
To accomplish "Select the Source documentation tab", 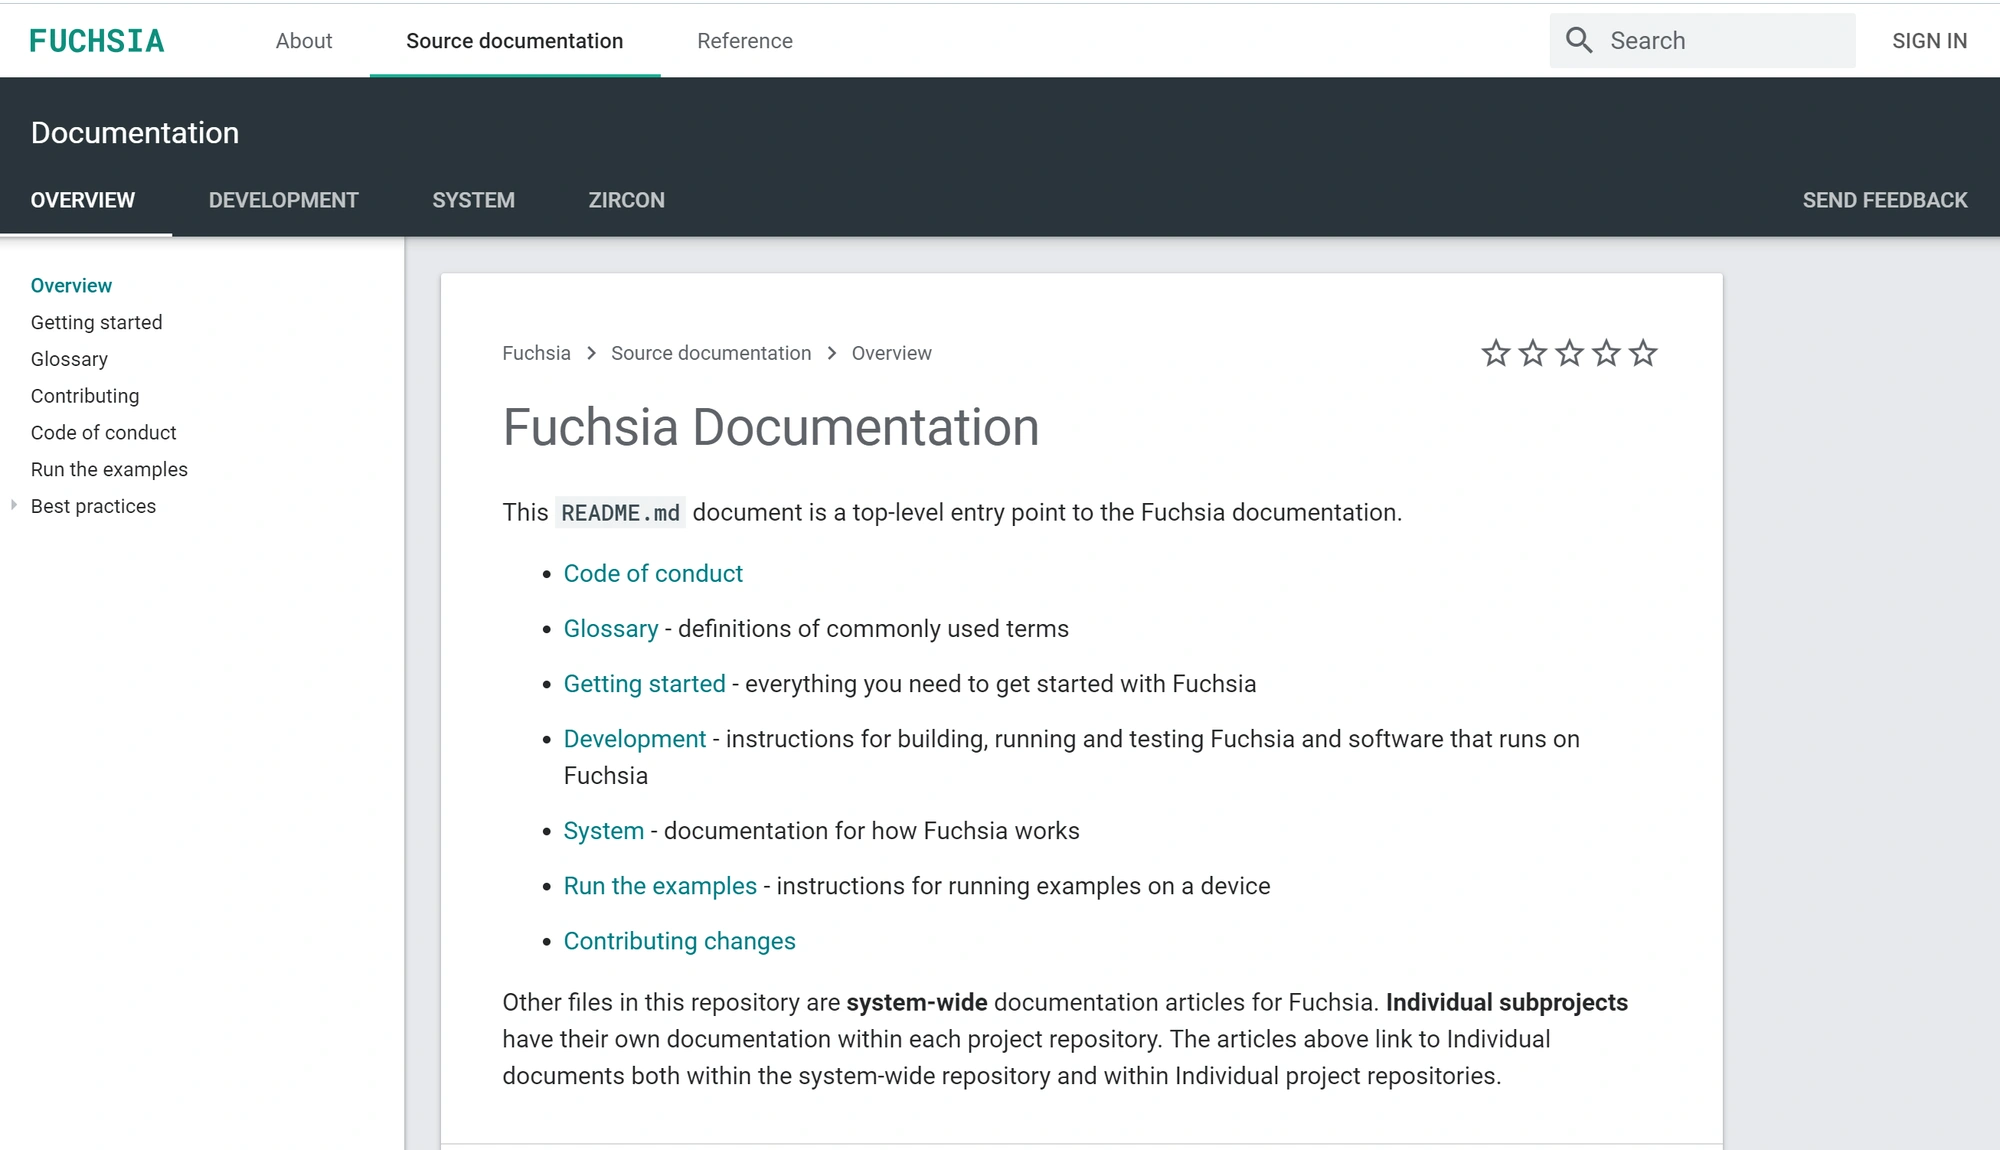I will (x=514, y=41).
